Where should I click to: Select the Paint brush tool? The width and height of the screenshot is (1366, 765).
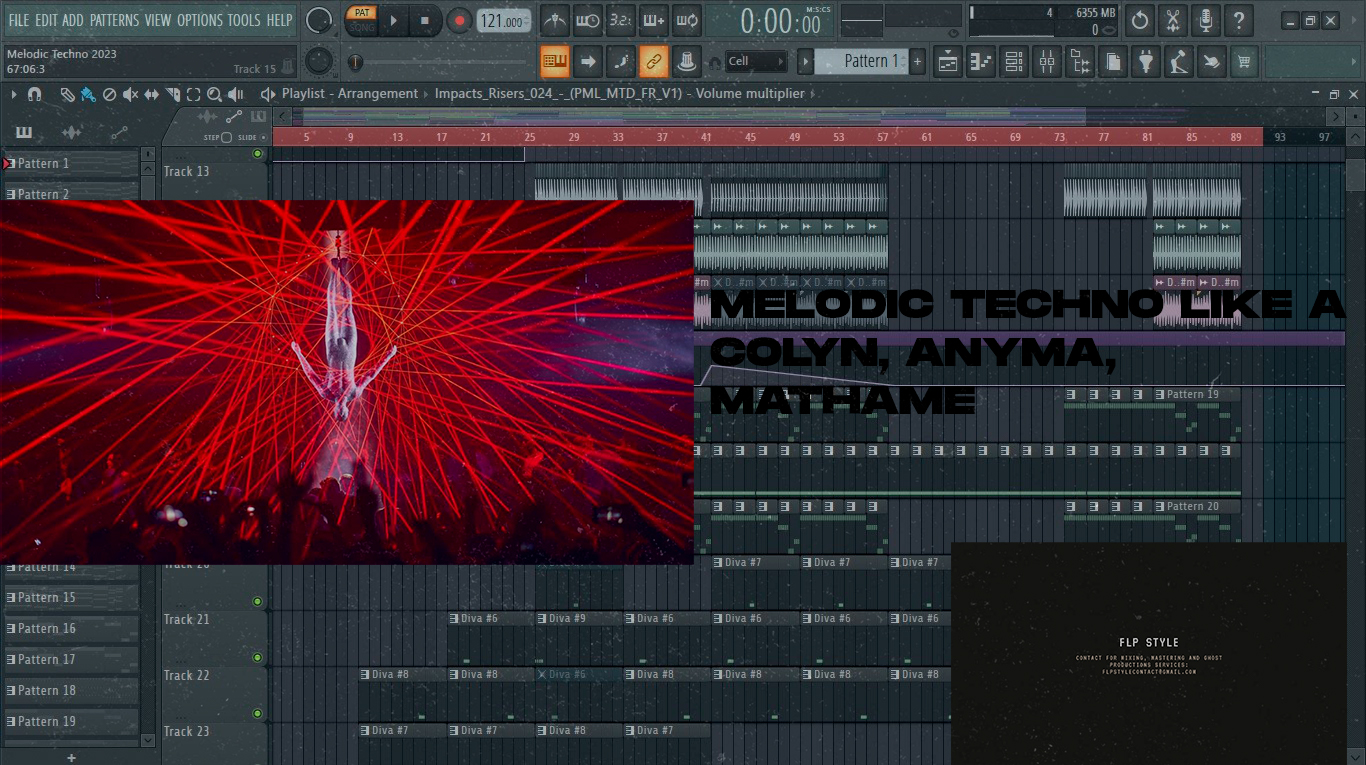pyautogui.click(x=88, y=94)
